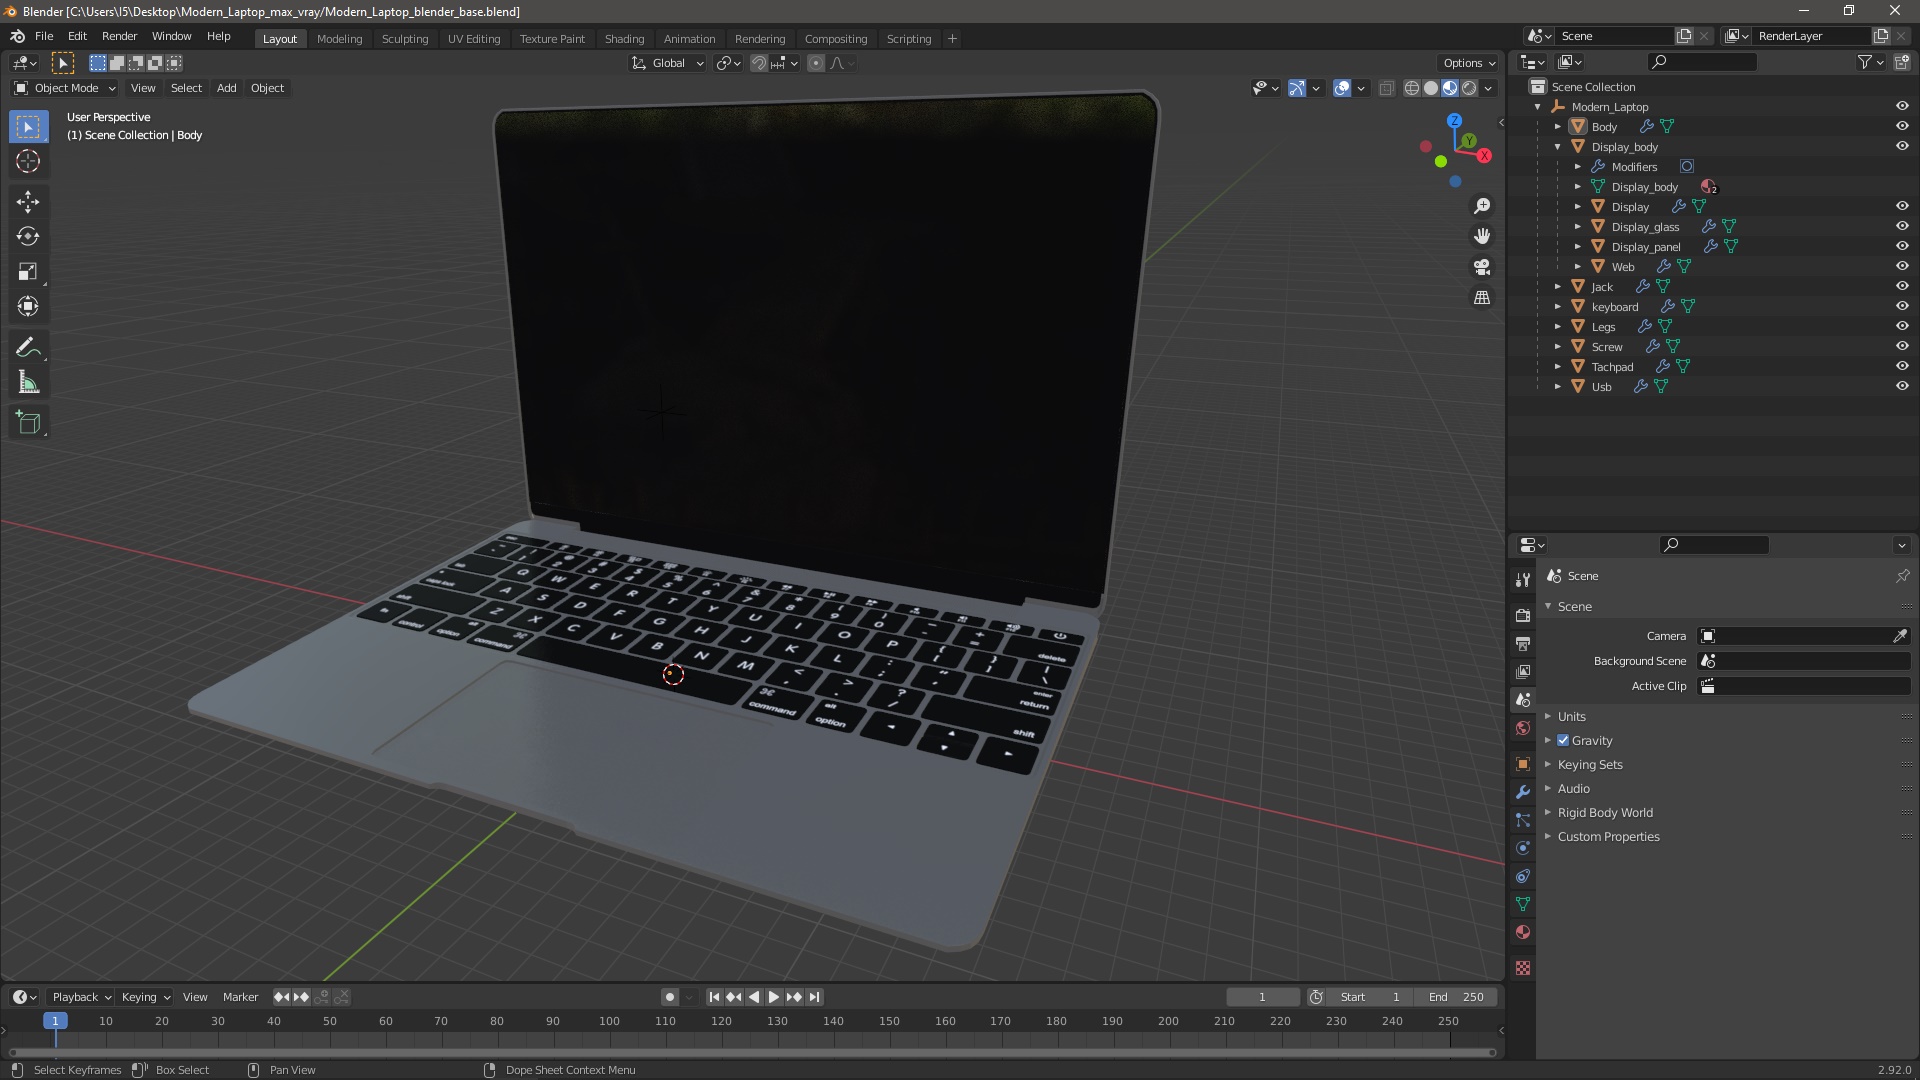Open the Playback dropdown in timeline
Viewport: 1920px width, 1080px height.
point(81,997)
